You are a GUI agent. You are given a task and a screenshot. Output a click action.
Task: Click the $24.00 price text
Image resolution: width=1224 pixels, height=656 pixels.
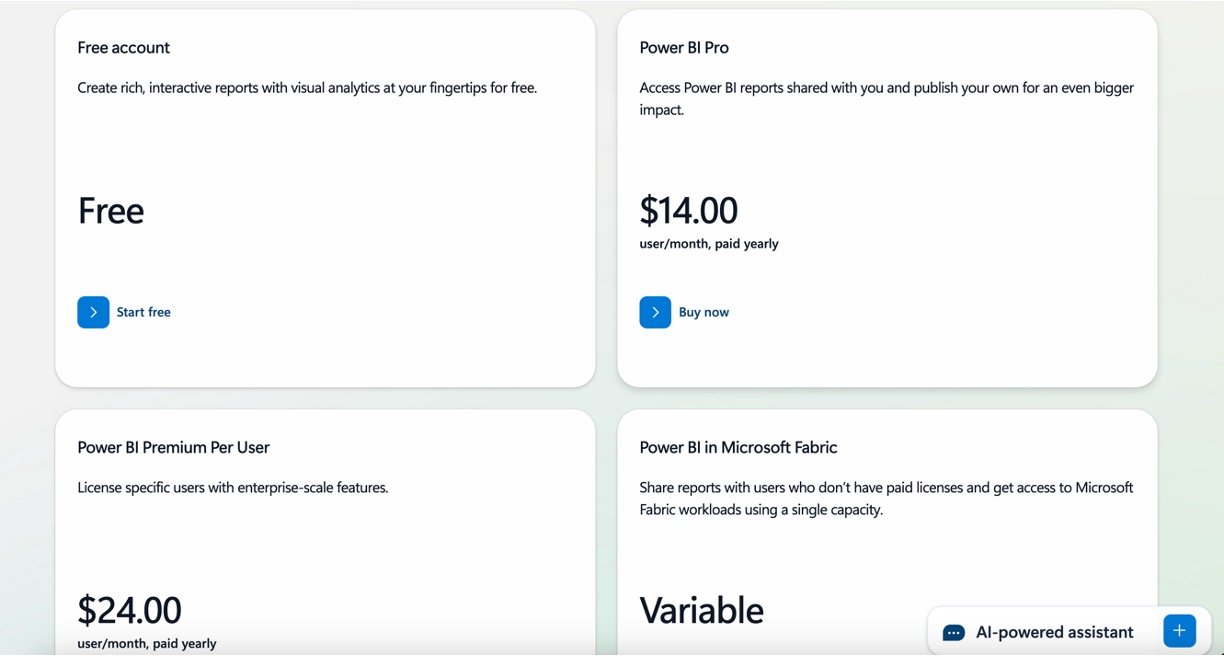click(129, 610)
